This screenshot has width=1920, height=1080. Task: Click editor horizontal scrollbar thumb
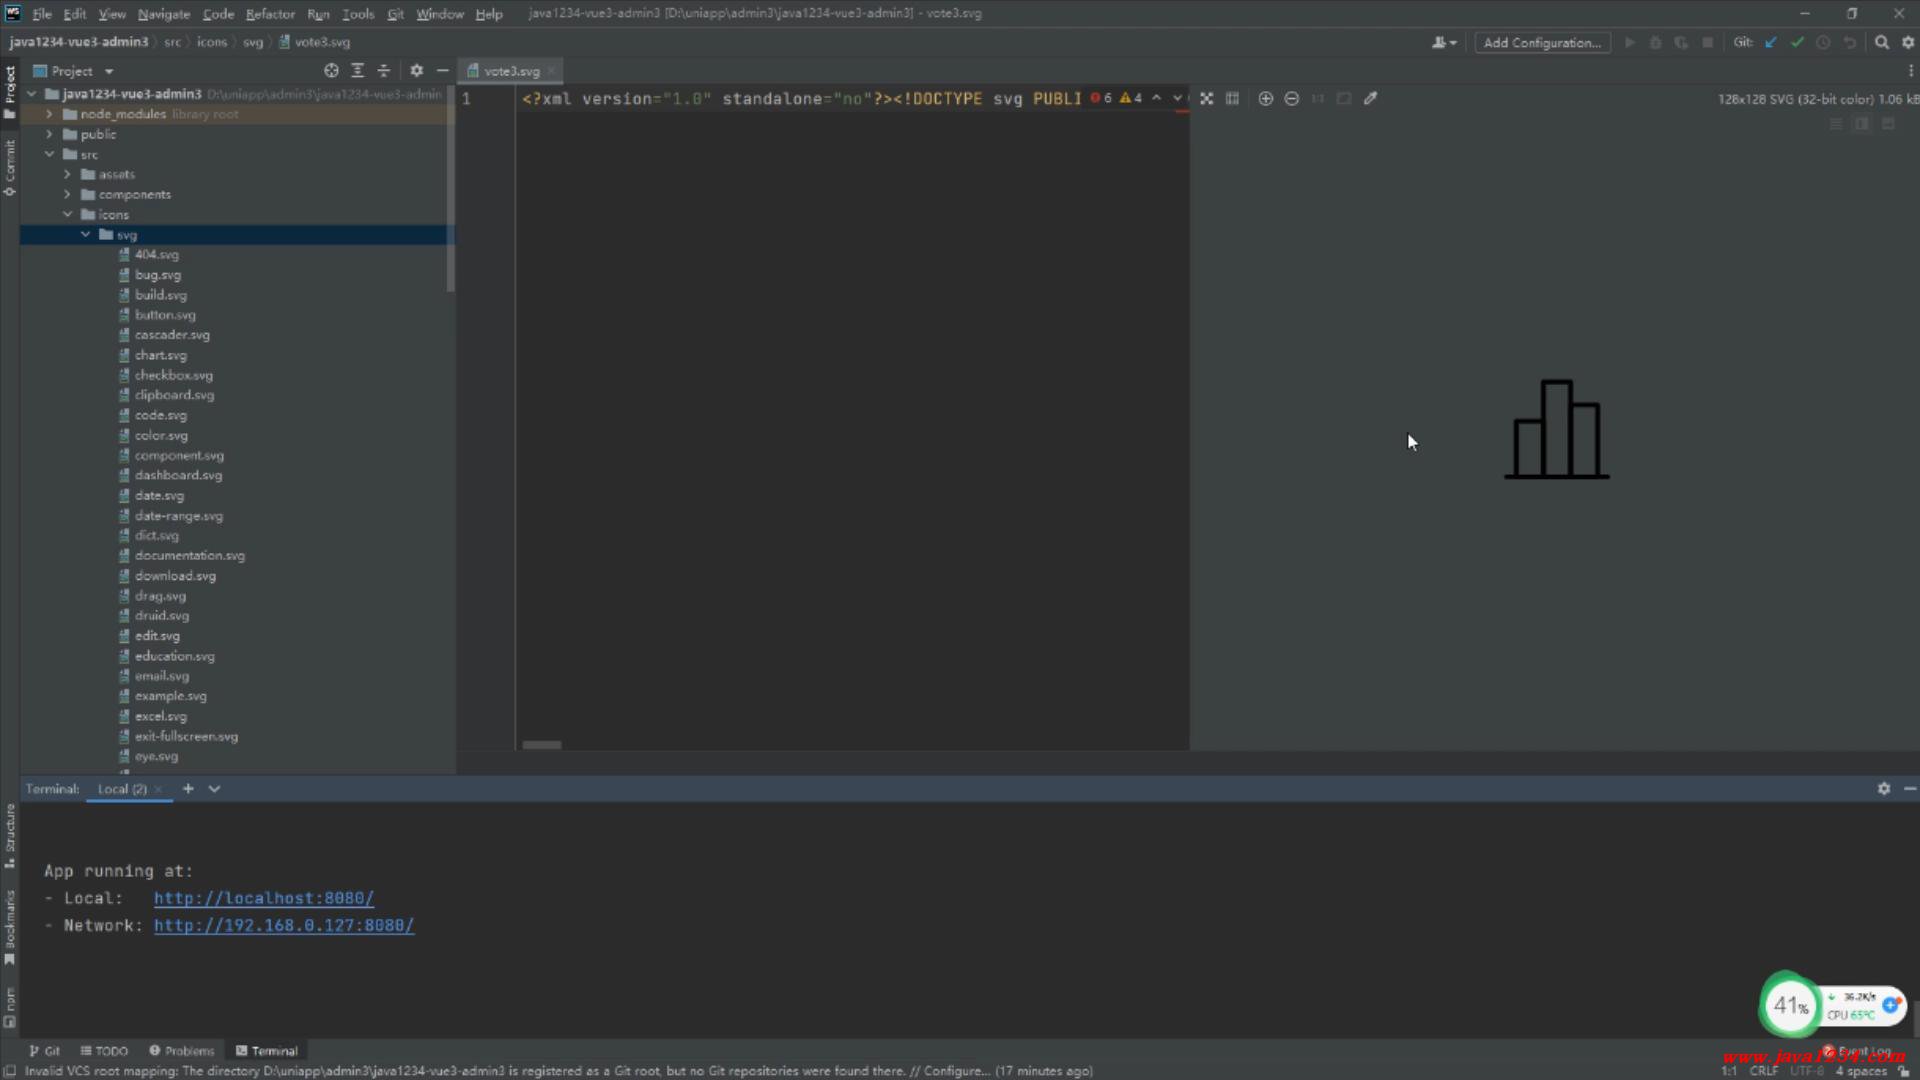point(542,745)
